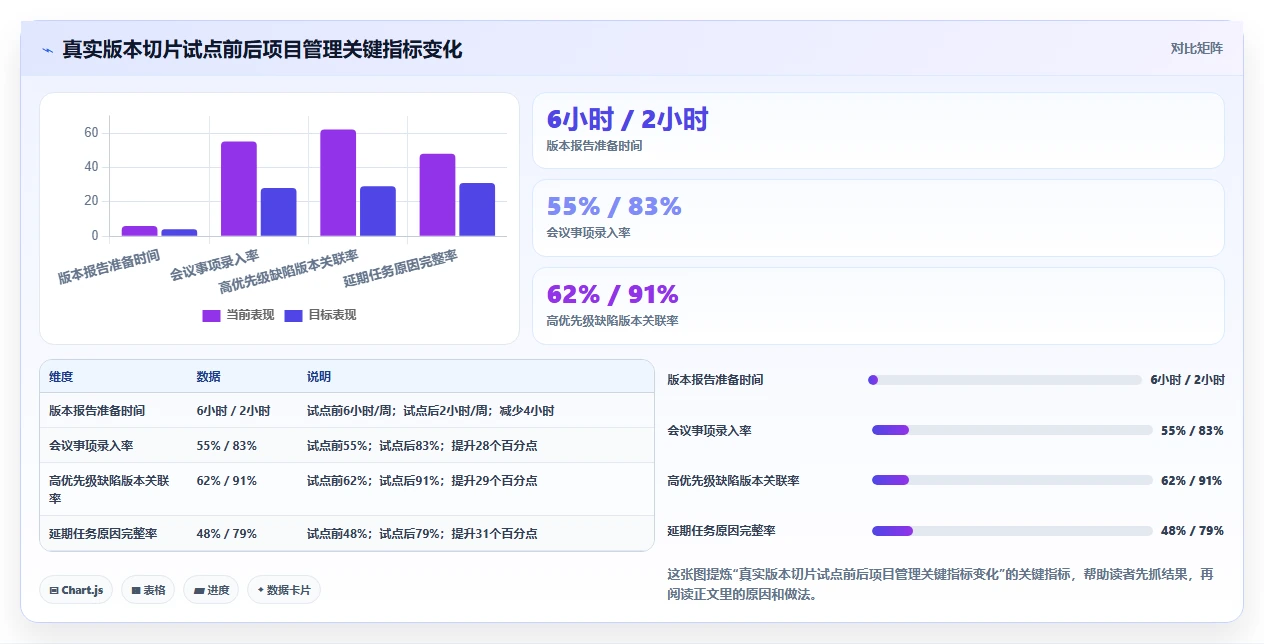
Task: Click the 会议事项录入率 chart axis label
Action: (x=214, y=265)
